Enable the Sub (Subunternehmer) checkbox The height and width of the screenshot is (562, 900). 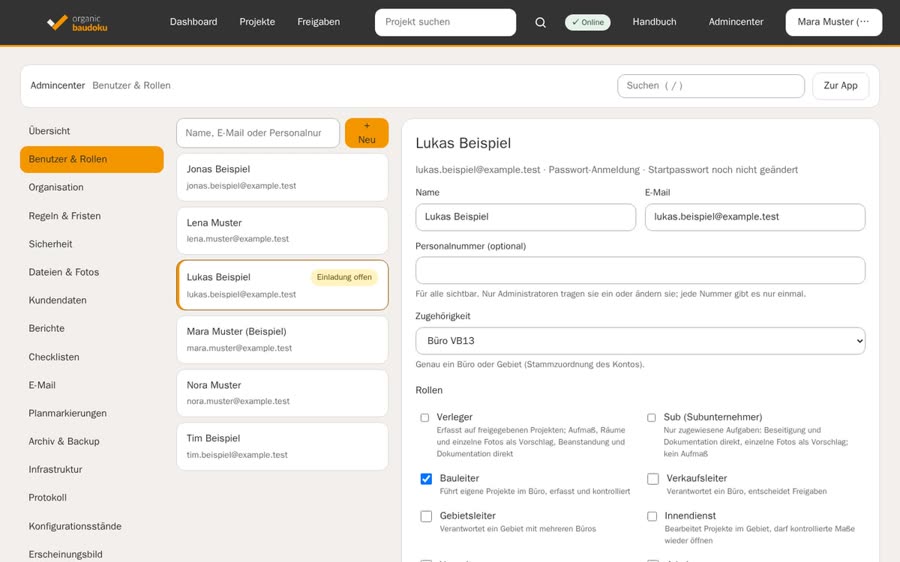tap(651, 417)
